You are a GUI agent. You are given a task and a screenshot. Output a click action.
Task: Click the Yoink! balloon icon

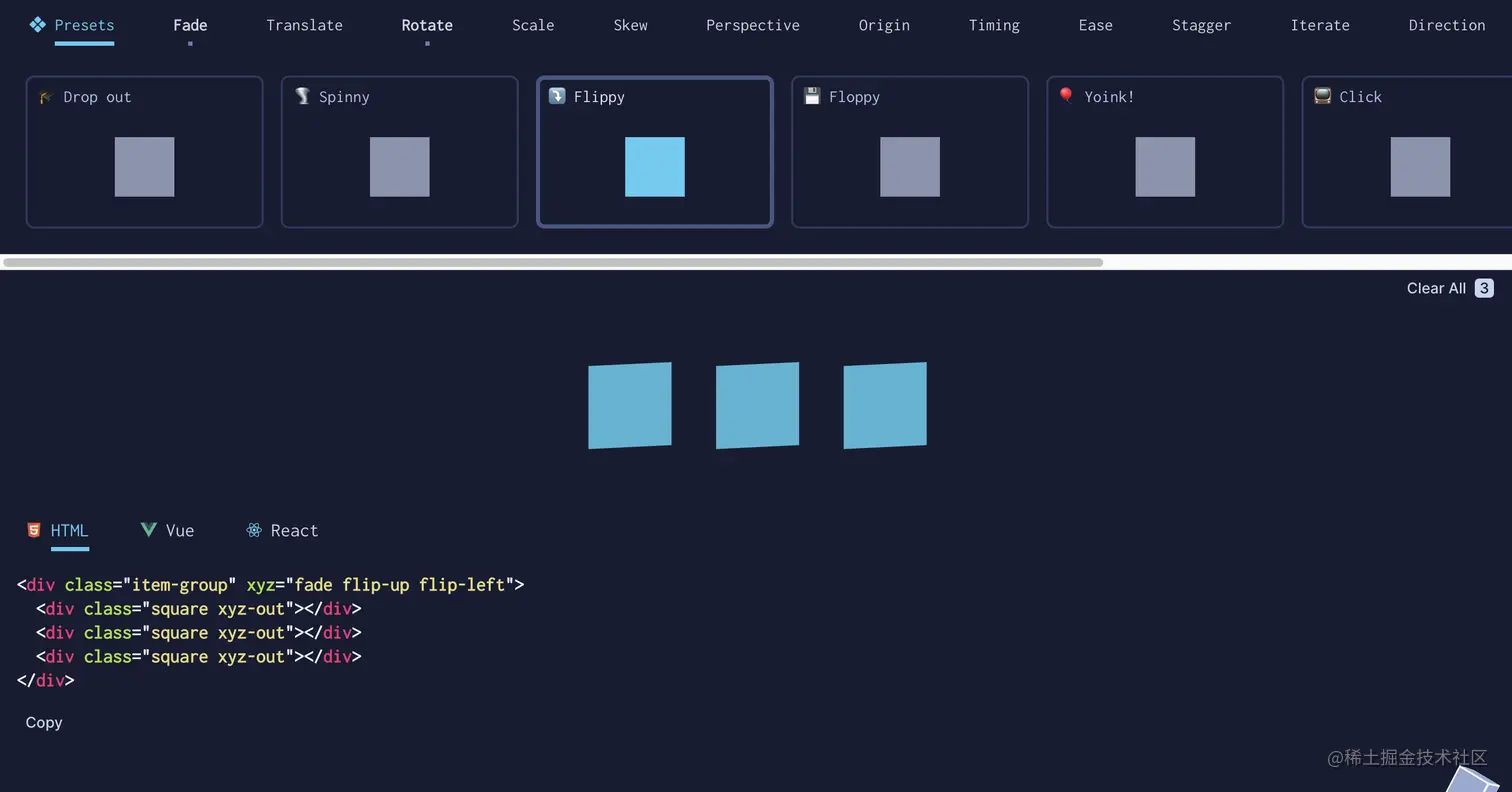tap(1067, 96)
